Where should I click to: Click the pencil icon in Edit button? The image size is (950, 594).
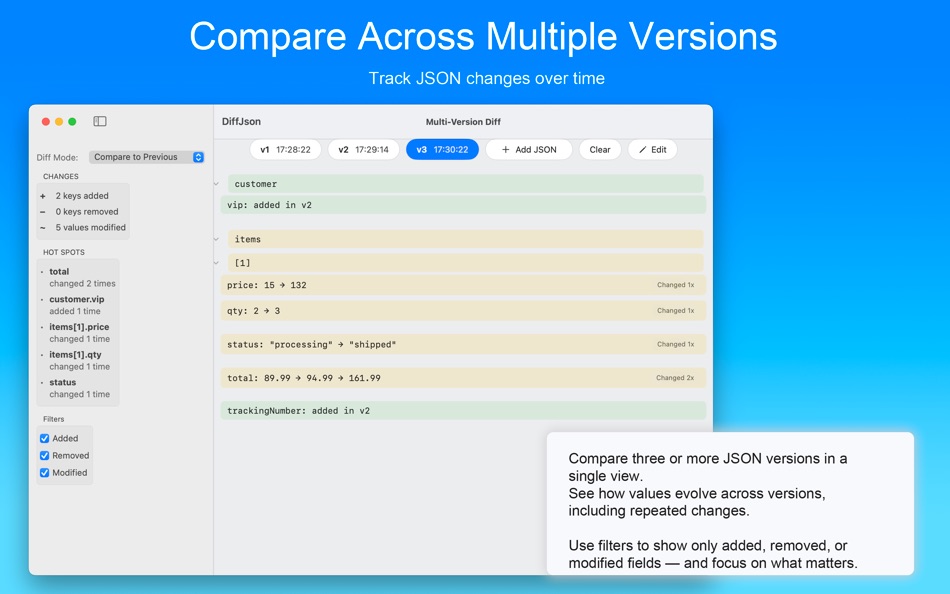643,150
